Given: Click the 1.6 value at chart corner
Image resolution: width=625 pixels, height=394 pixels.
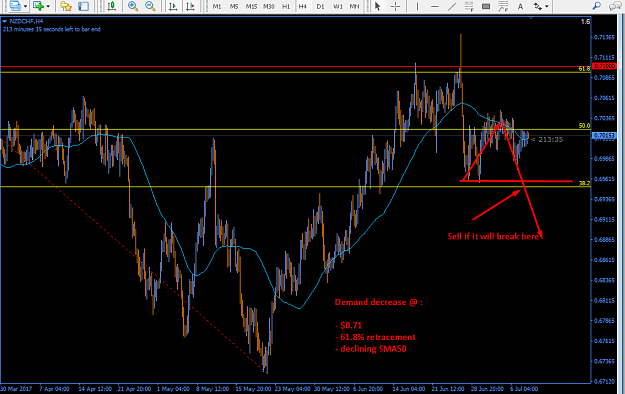Looking at the screenshot, I should (585, 22).
